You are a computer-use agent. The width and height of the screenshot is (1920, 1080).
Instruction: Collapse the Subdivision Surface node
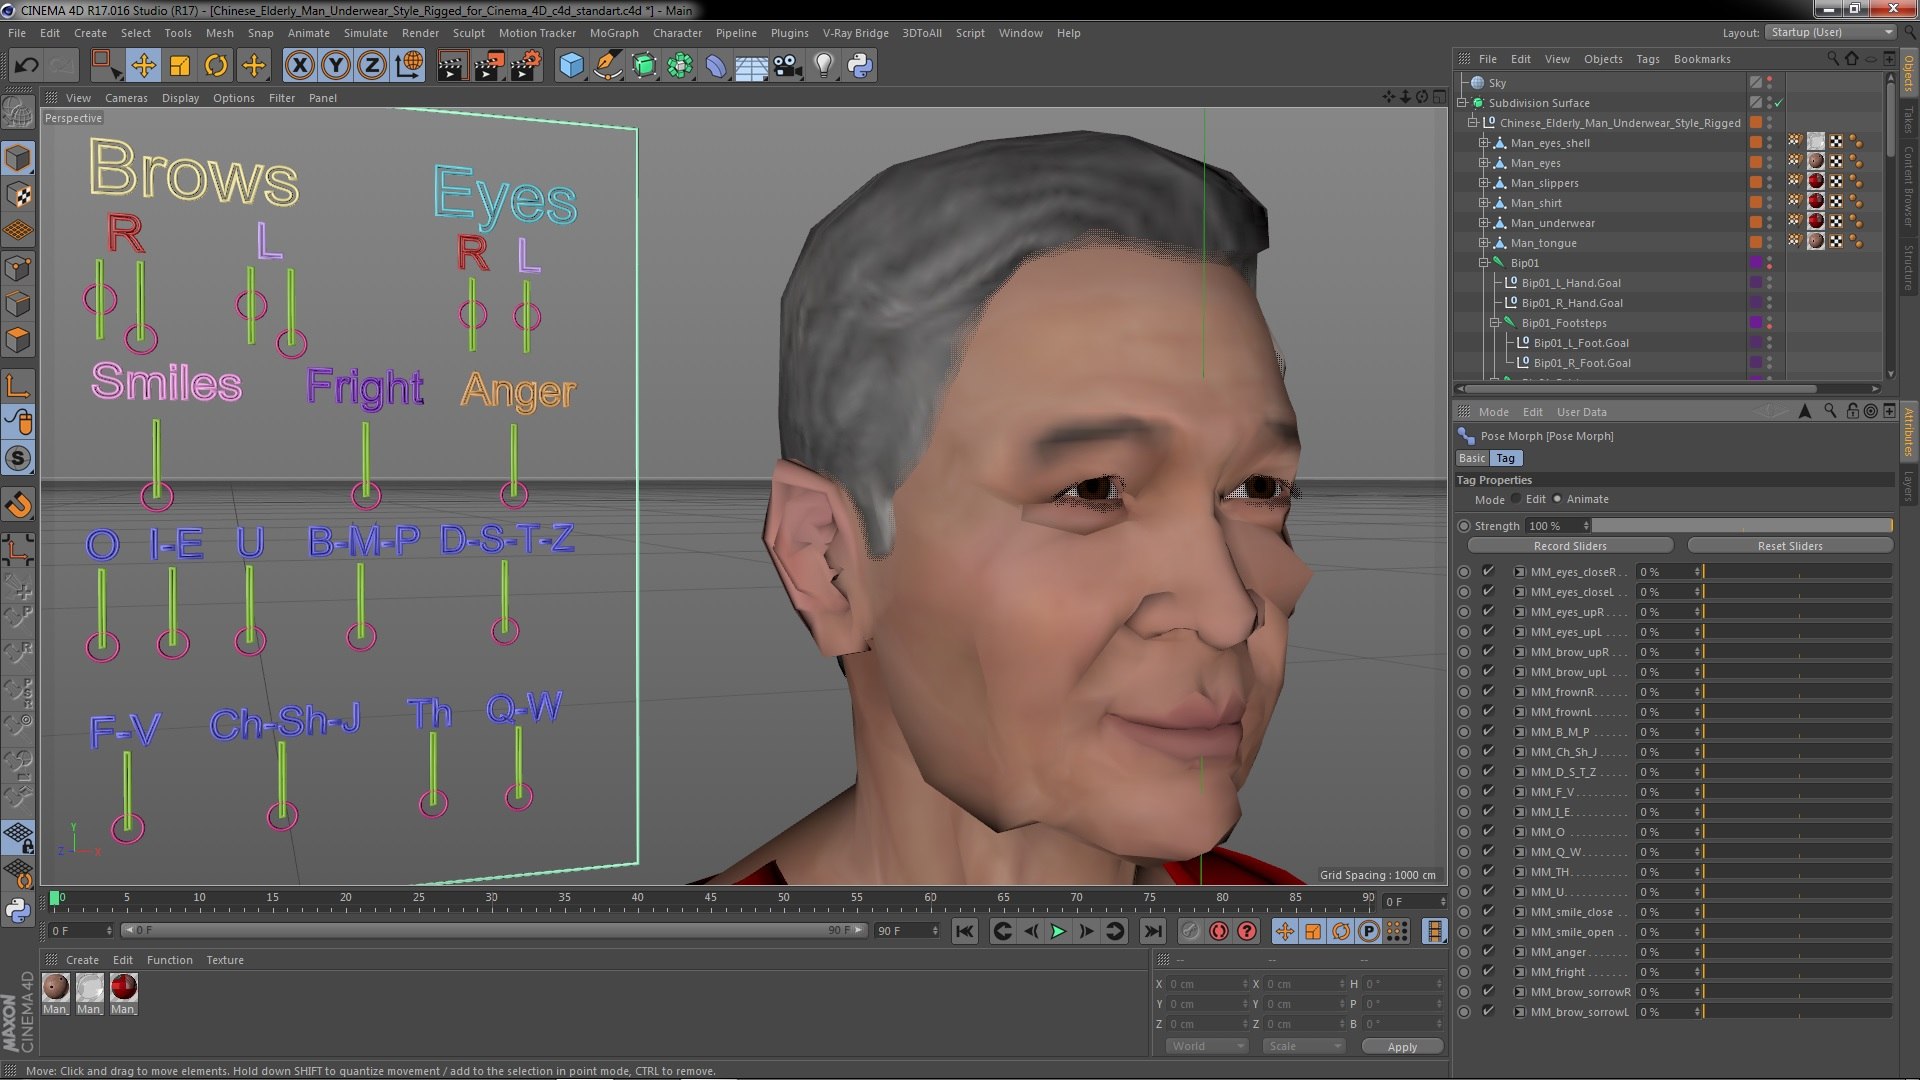click(1462, 103)
